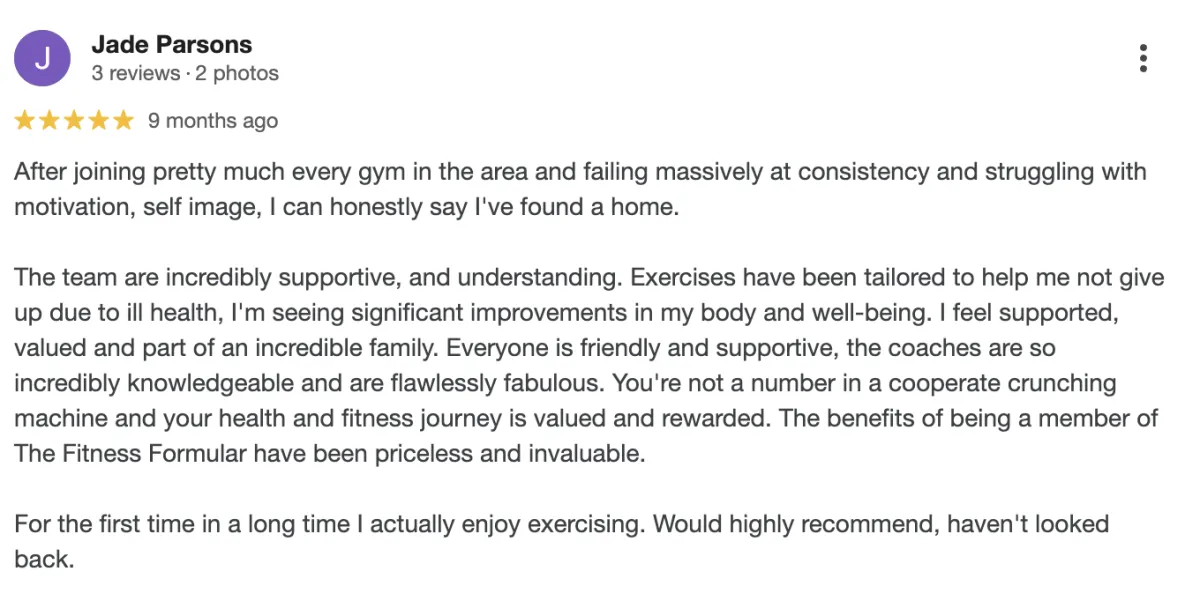The height and width of the screenshot is (601, 1200).
Task: Click the purple "J" profile avatar
Action: tap(42, 58)
